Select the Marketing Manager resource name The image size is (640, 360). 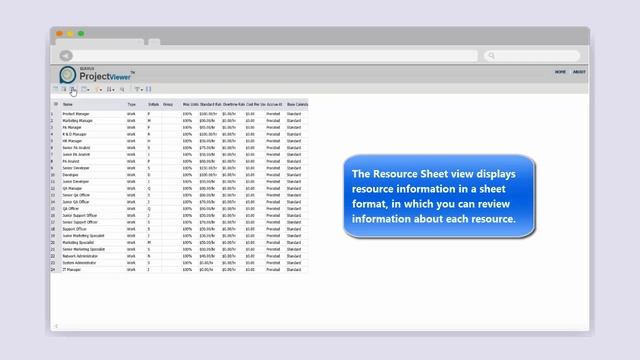[x=78, y=121]
